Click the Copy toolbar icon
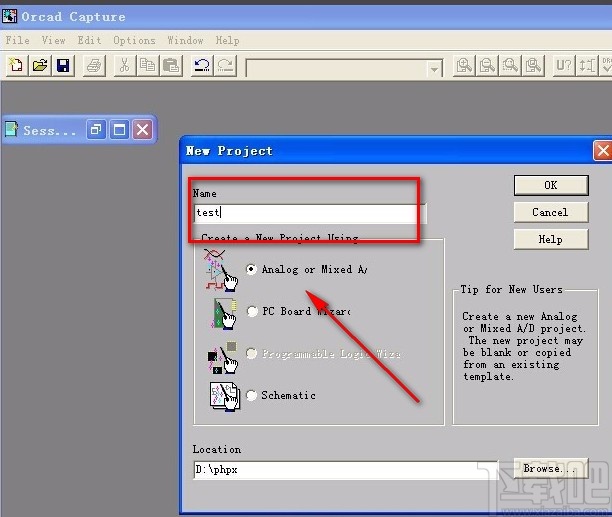Screen dimensions: 612x517 tap(148, 65)
